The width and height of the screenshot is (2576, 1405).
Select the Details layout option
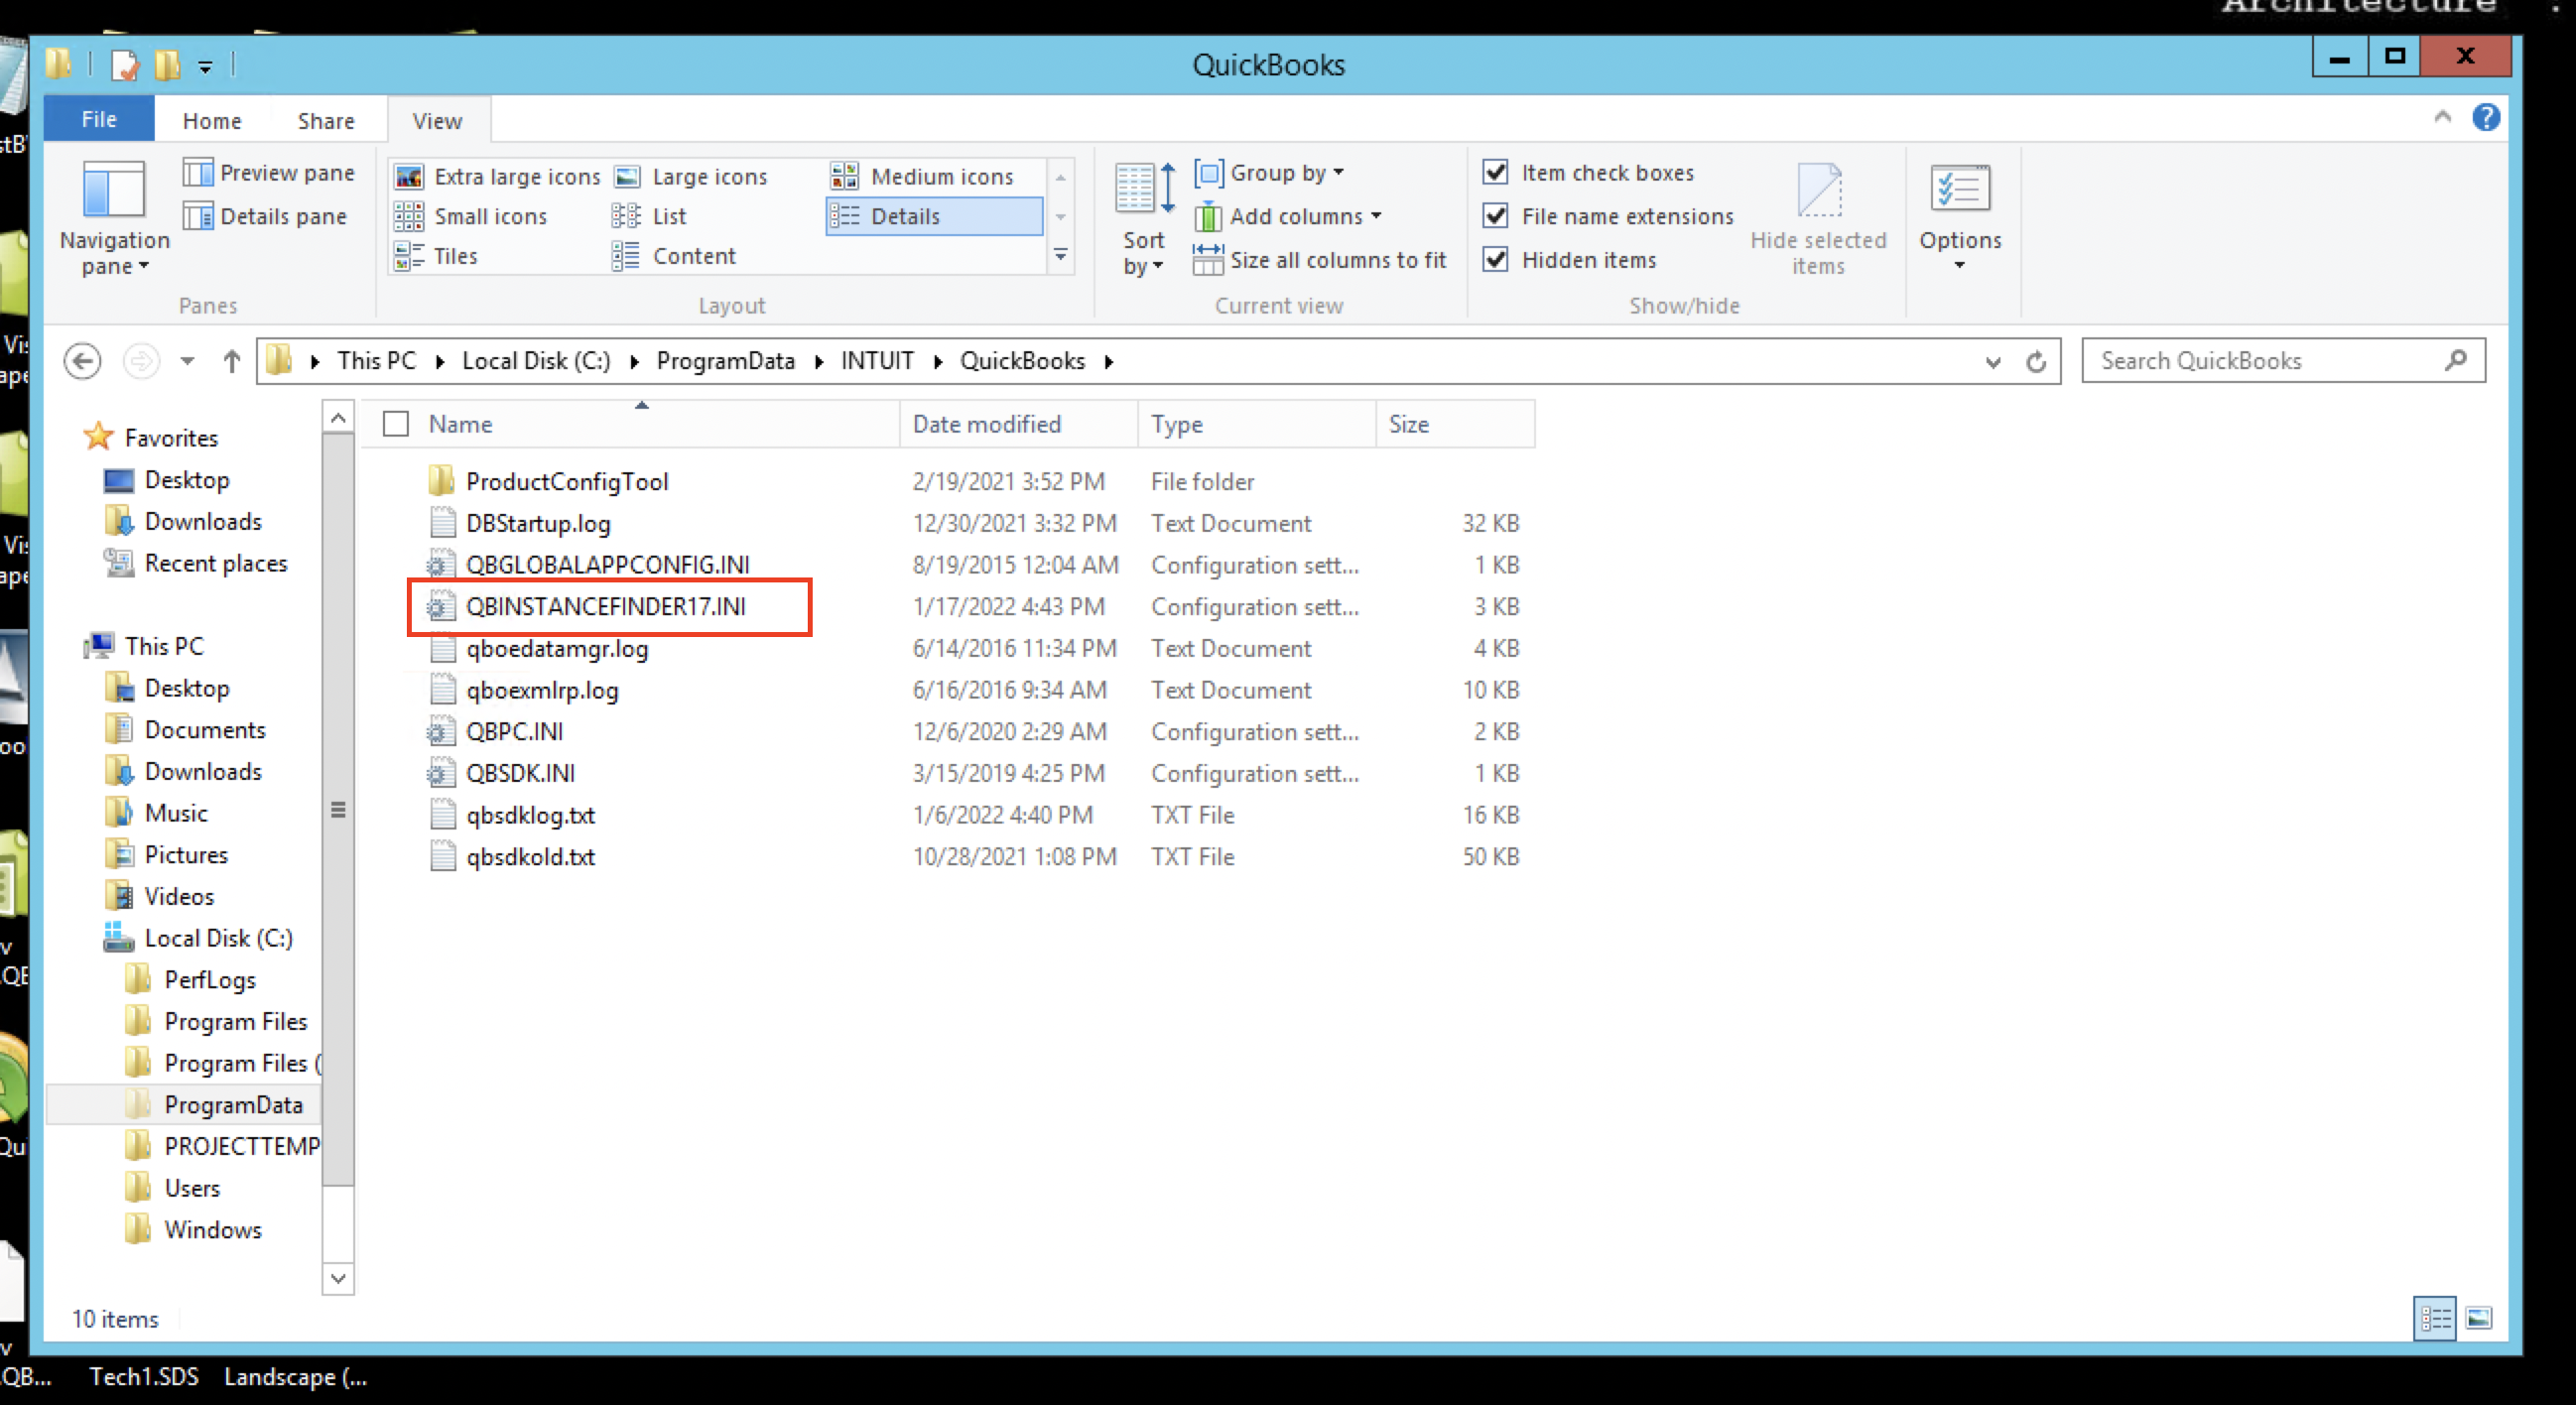934,216
